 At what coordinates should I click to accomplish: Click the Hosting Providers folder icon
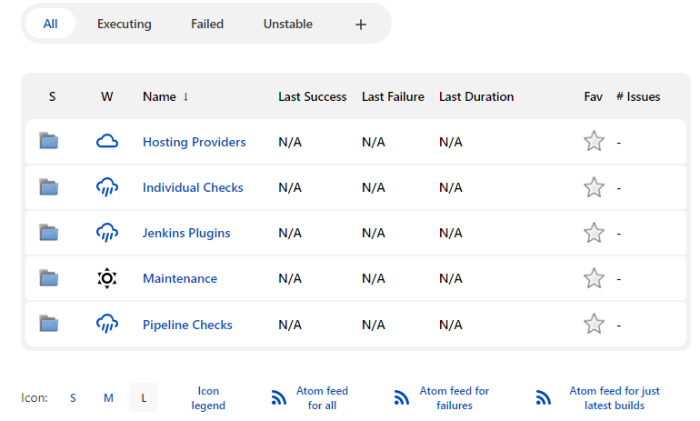49,141
